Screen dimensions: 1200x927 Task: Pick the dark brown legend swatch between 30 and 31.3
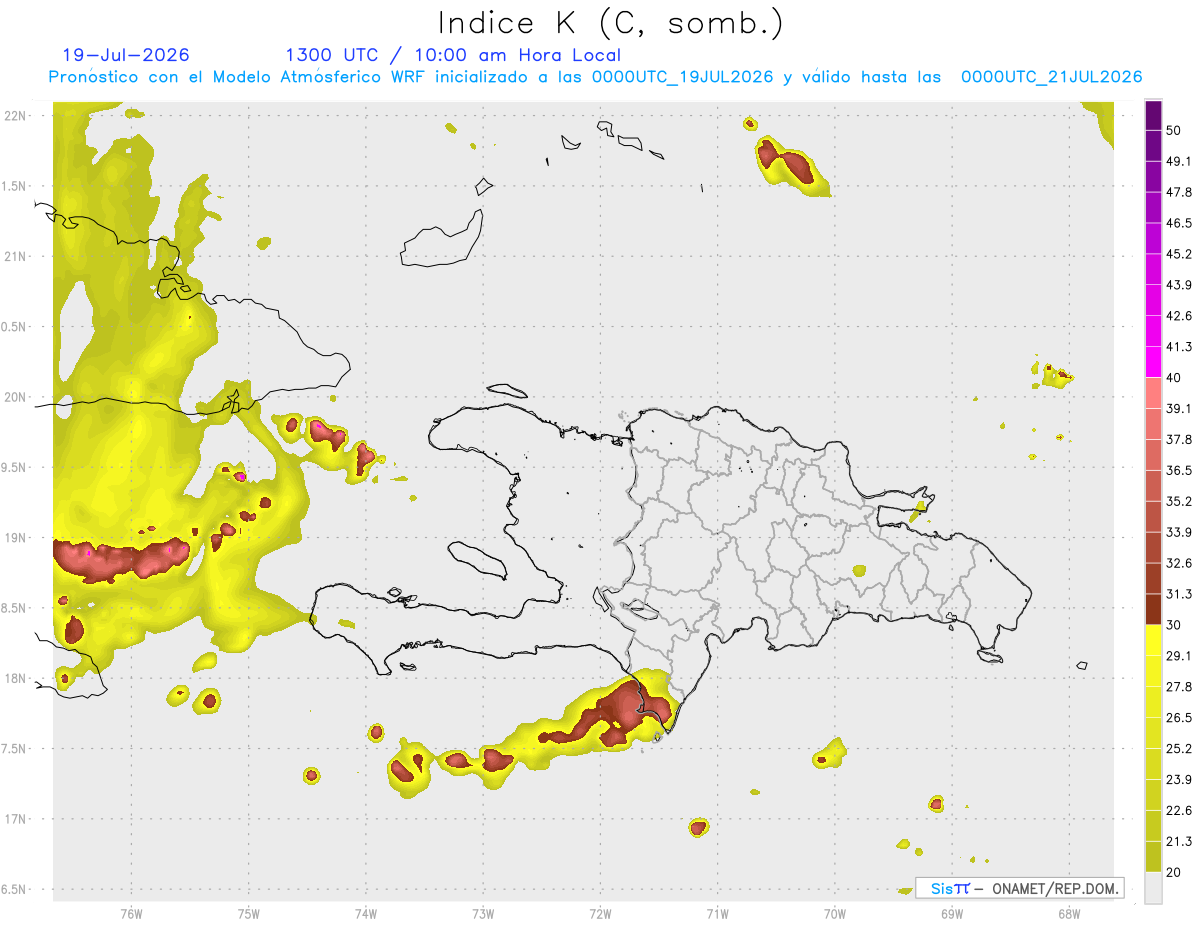point(1153,609)
